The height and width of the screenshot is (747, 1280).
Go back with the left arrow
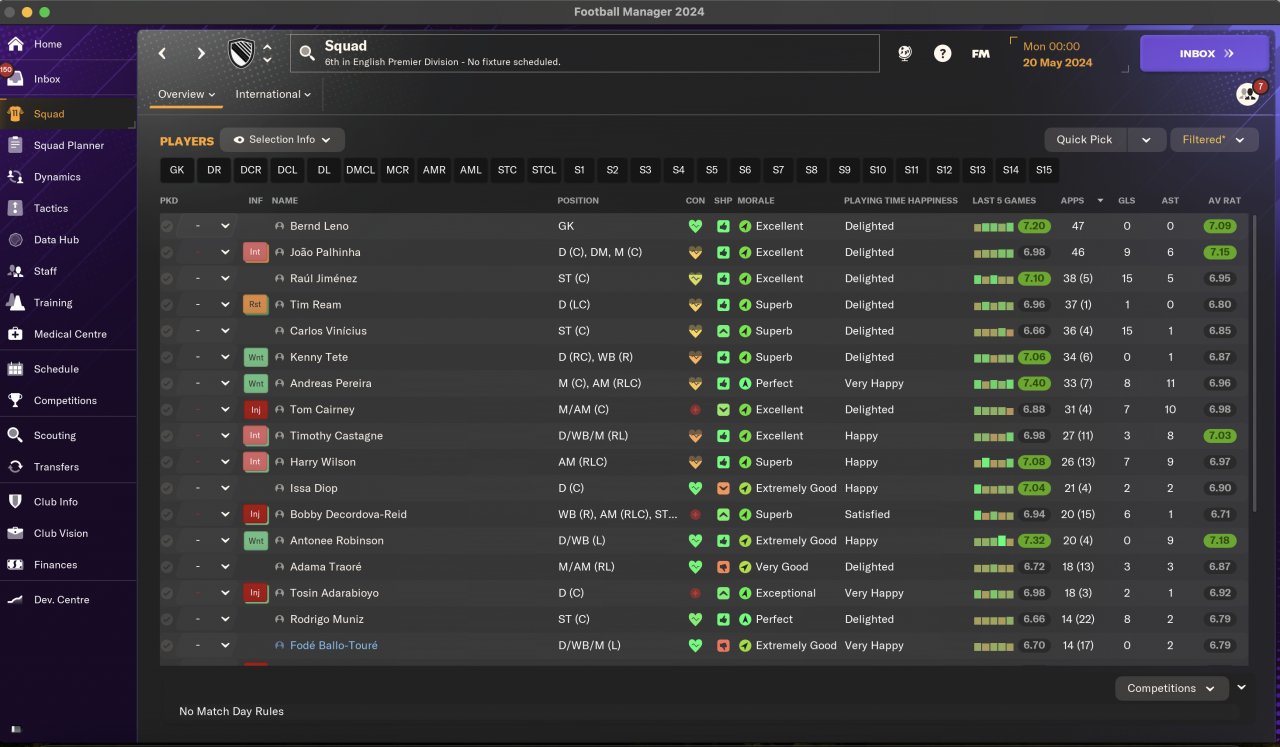162,54
